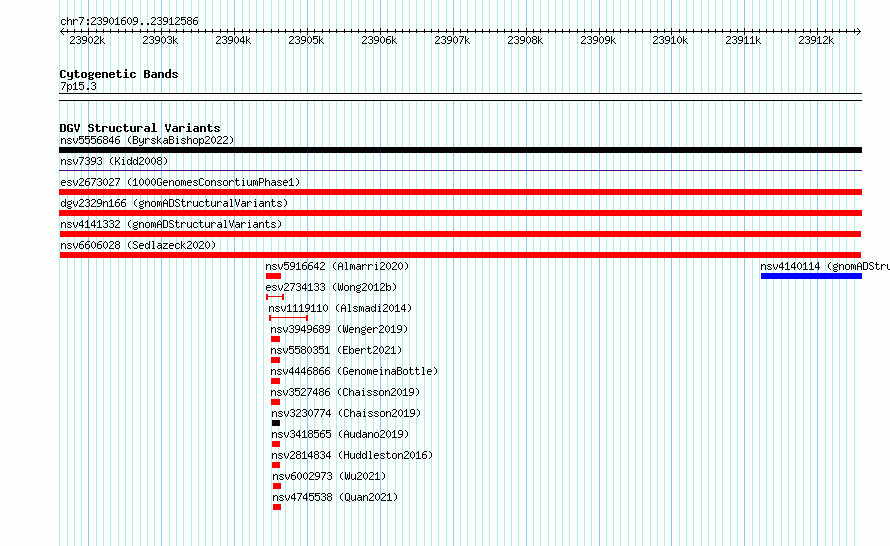Open nsv4446866 (GenomeinaBottle) variant label
Screen dimensions: 890x546
pyautogui.click(x=354, y=371)
